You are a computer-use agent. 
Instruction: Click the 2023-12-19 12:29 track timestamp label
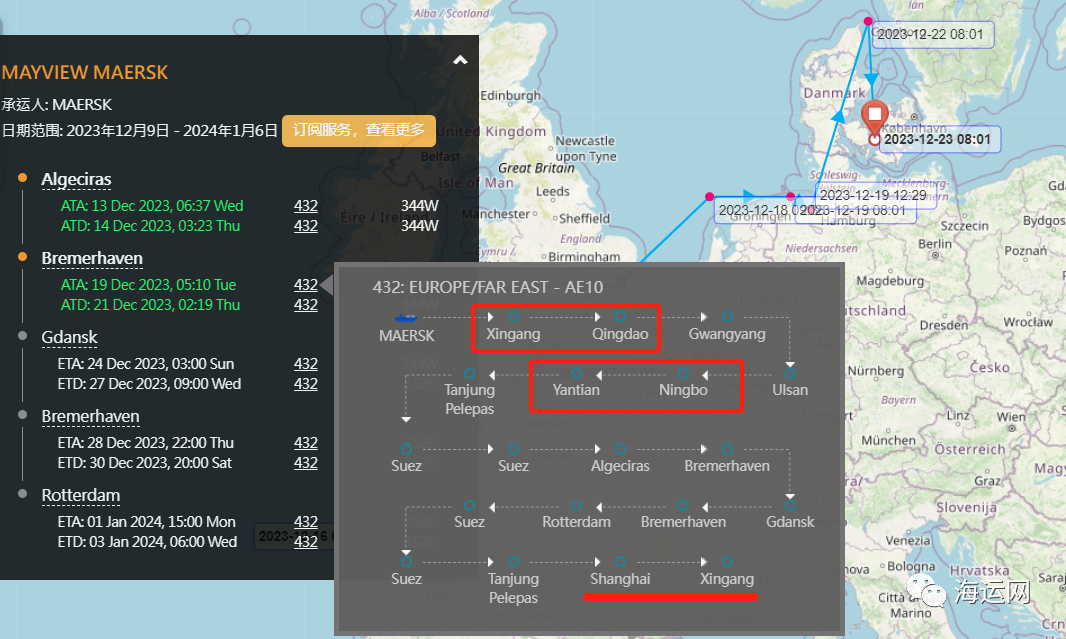874,195
